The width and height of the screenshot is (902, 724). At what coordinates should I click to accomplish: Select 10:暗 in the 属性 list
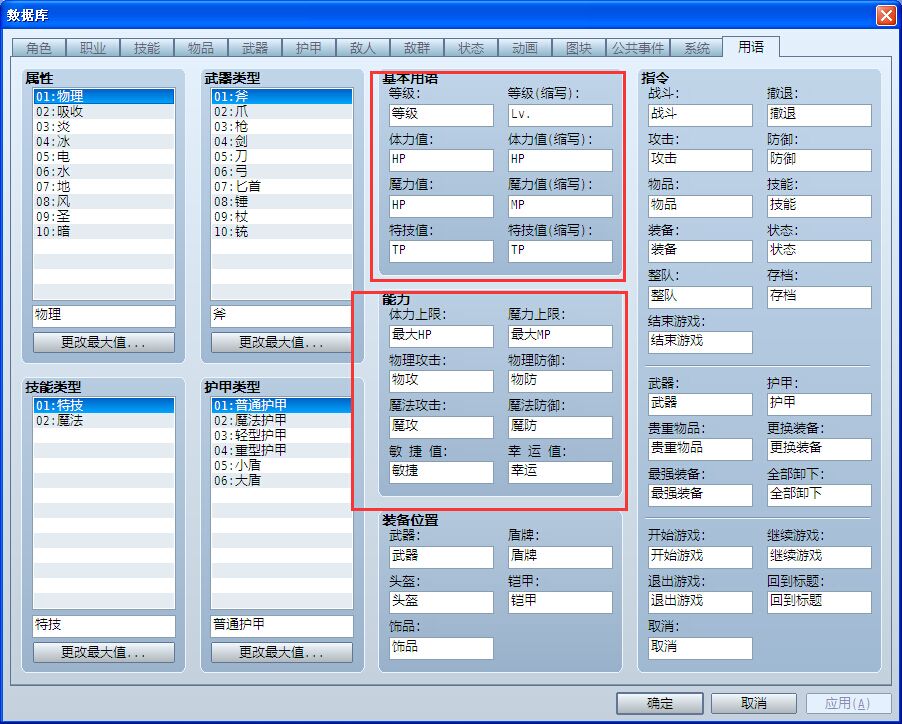[x=104, y=231]
